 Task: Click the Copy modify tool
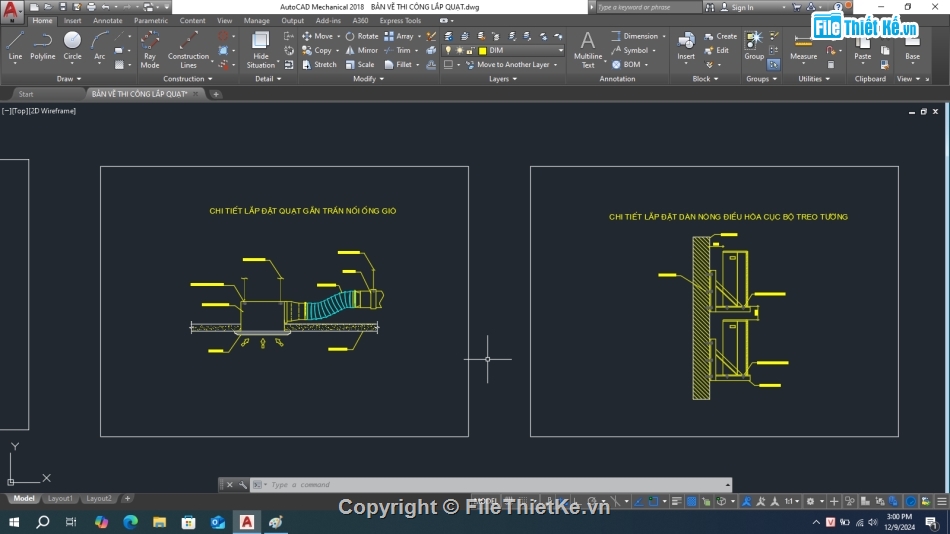coord(317,50)
